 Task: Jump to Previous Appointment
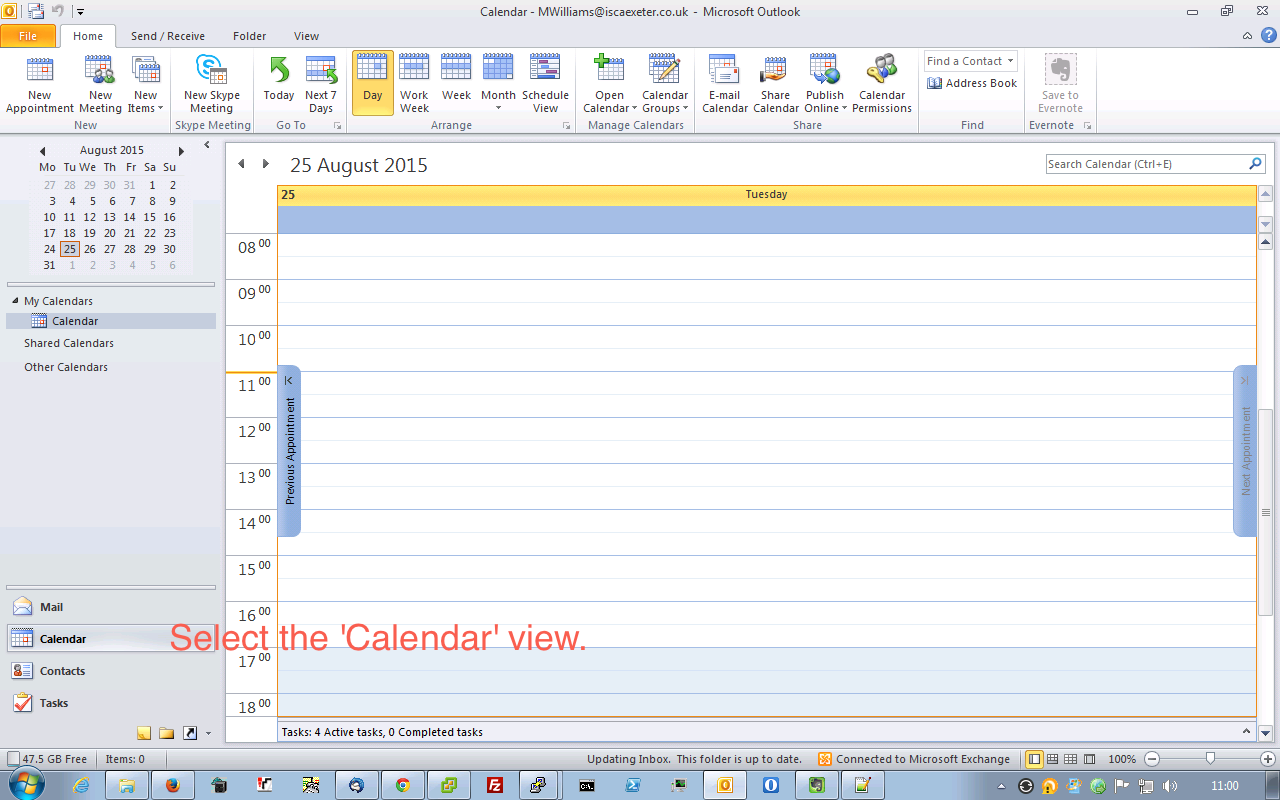pyautogui.click(x=289, y=451)
